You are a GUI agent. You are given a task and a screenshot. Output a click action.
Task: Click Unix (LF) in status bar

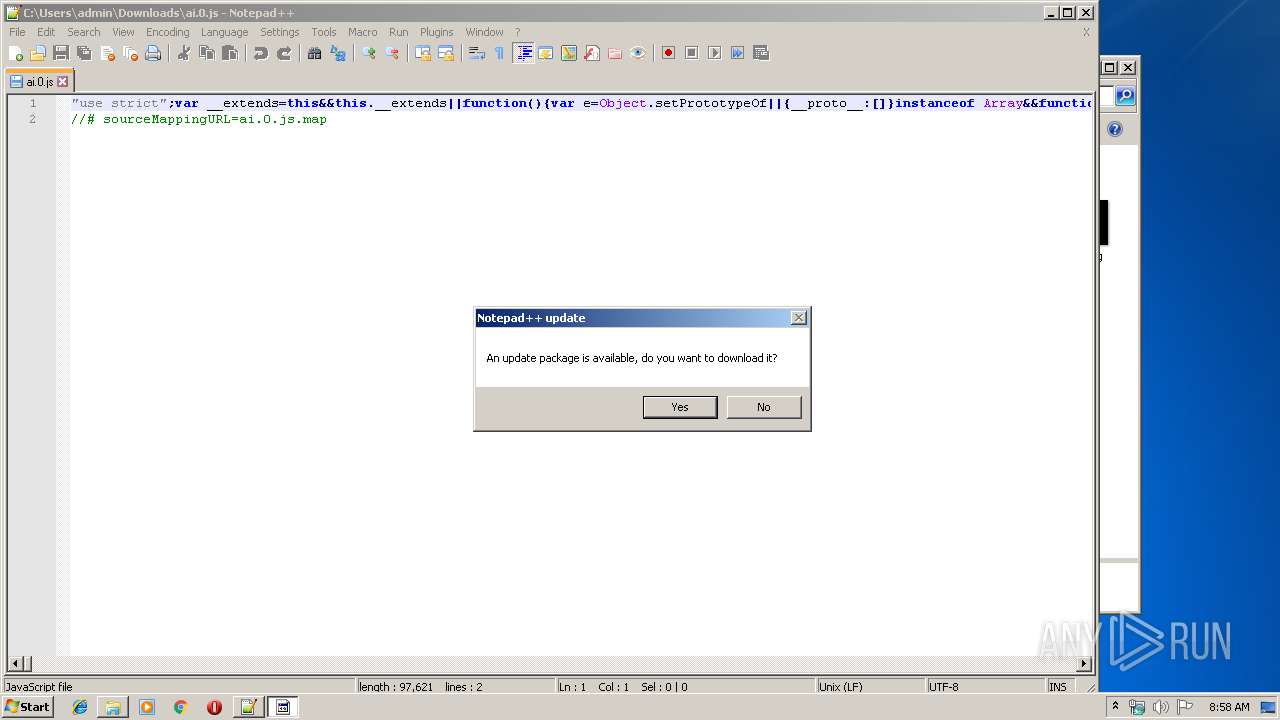[x=840, y=687]
